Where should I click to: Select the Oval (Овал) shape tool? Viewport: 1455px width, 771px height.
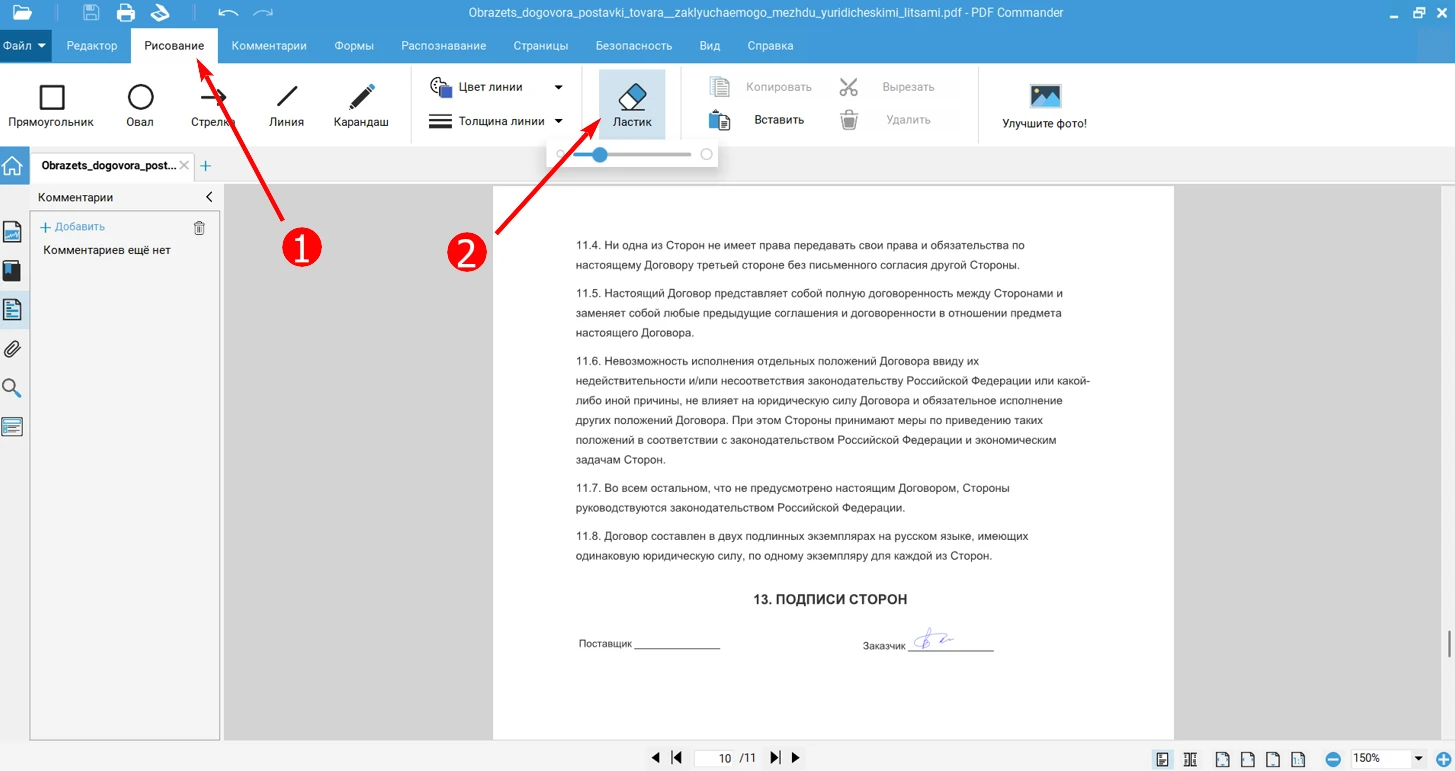click(140, 106)
